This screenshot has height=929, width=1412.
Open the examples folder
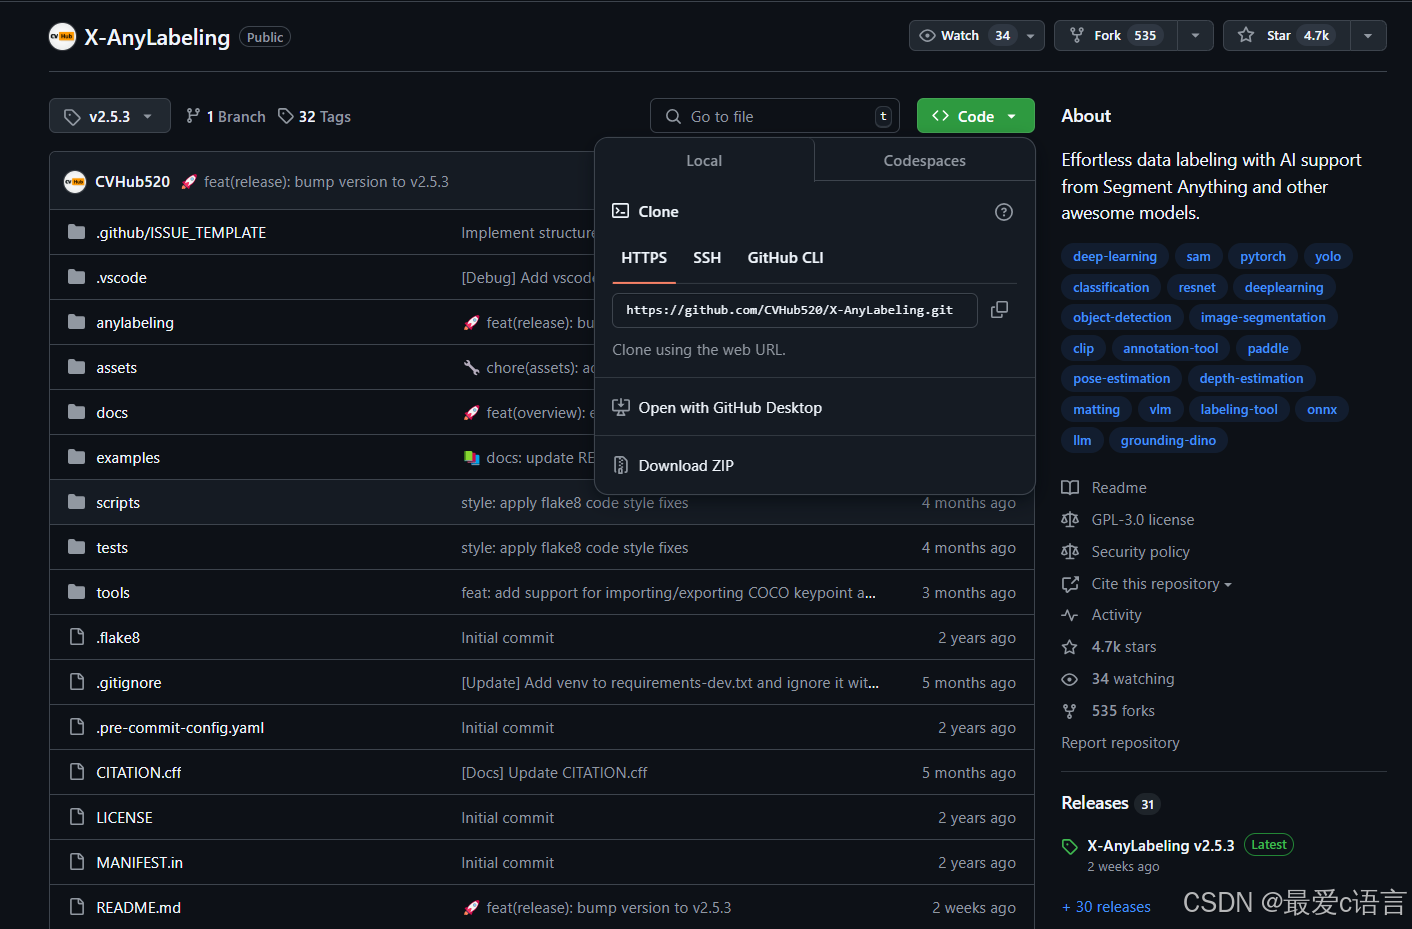pyautogui.click(x=128, y=458)
